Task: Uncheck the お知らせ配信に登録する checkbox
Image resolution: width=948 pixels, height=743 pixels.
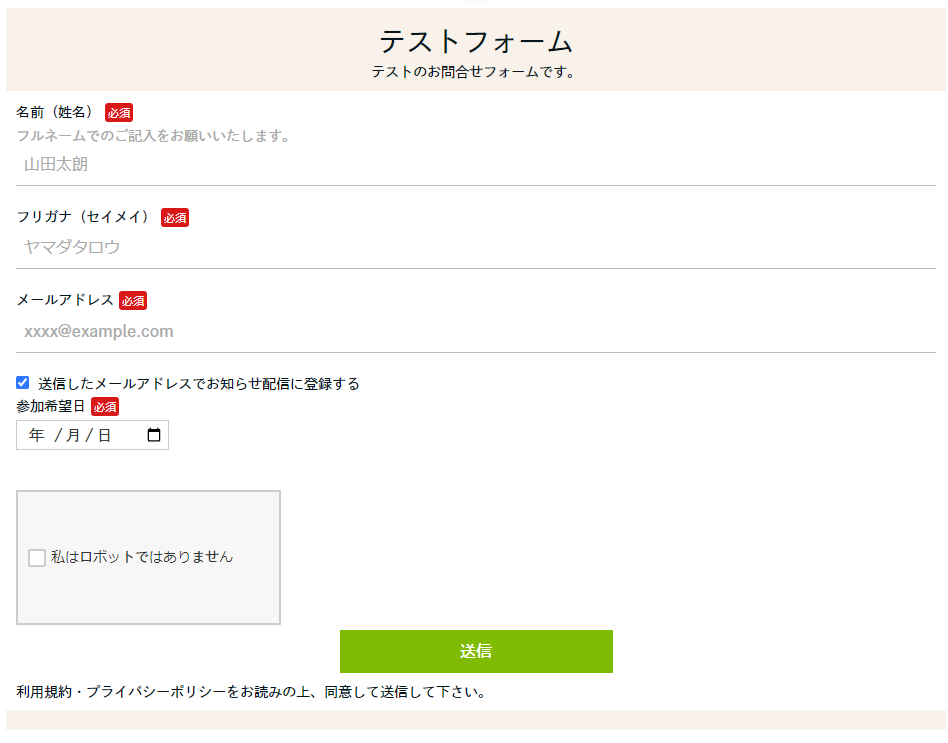Action: click(x=22, y=383)
